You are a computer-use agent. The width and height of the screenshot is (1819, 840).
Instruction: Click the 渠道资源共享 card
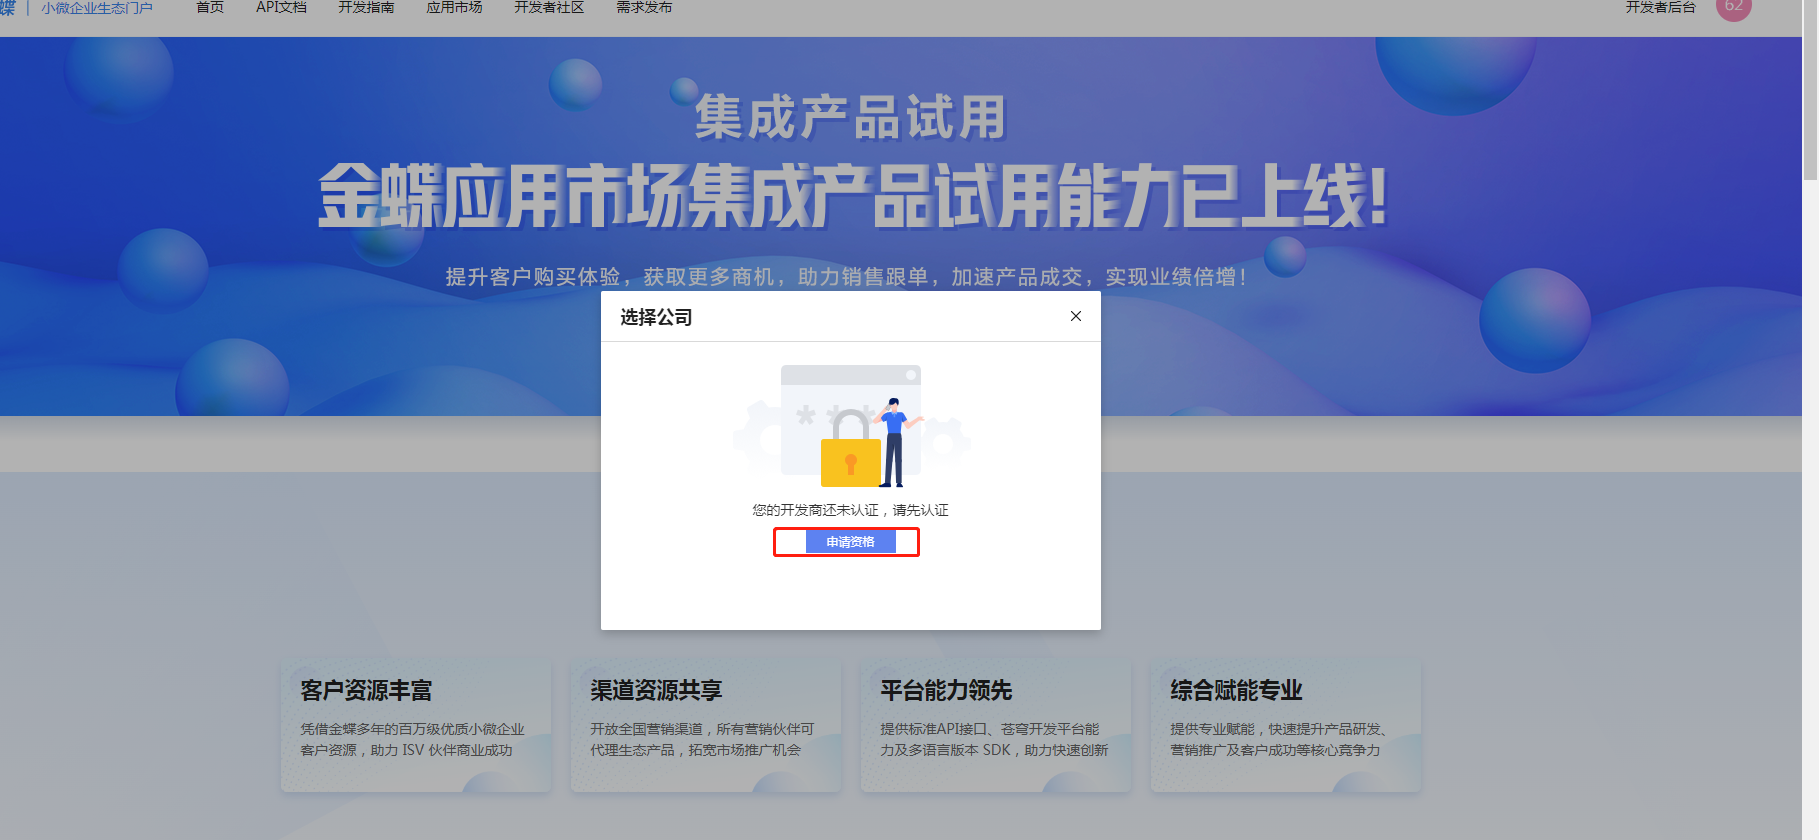pyautogui.click(x=706, y=725)
